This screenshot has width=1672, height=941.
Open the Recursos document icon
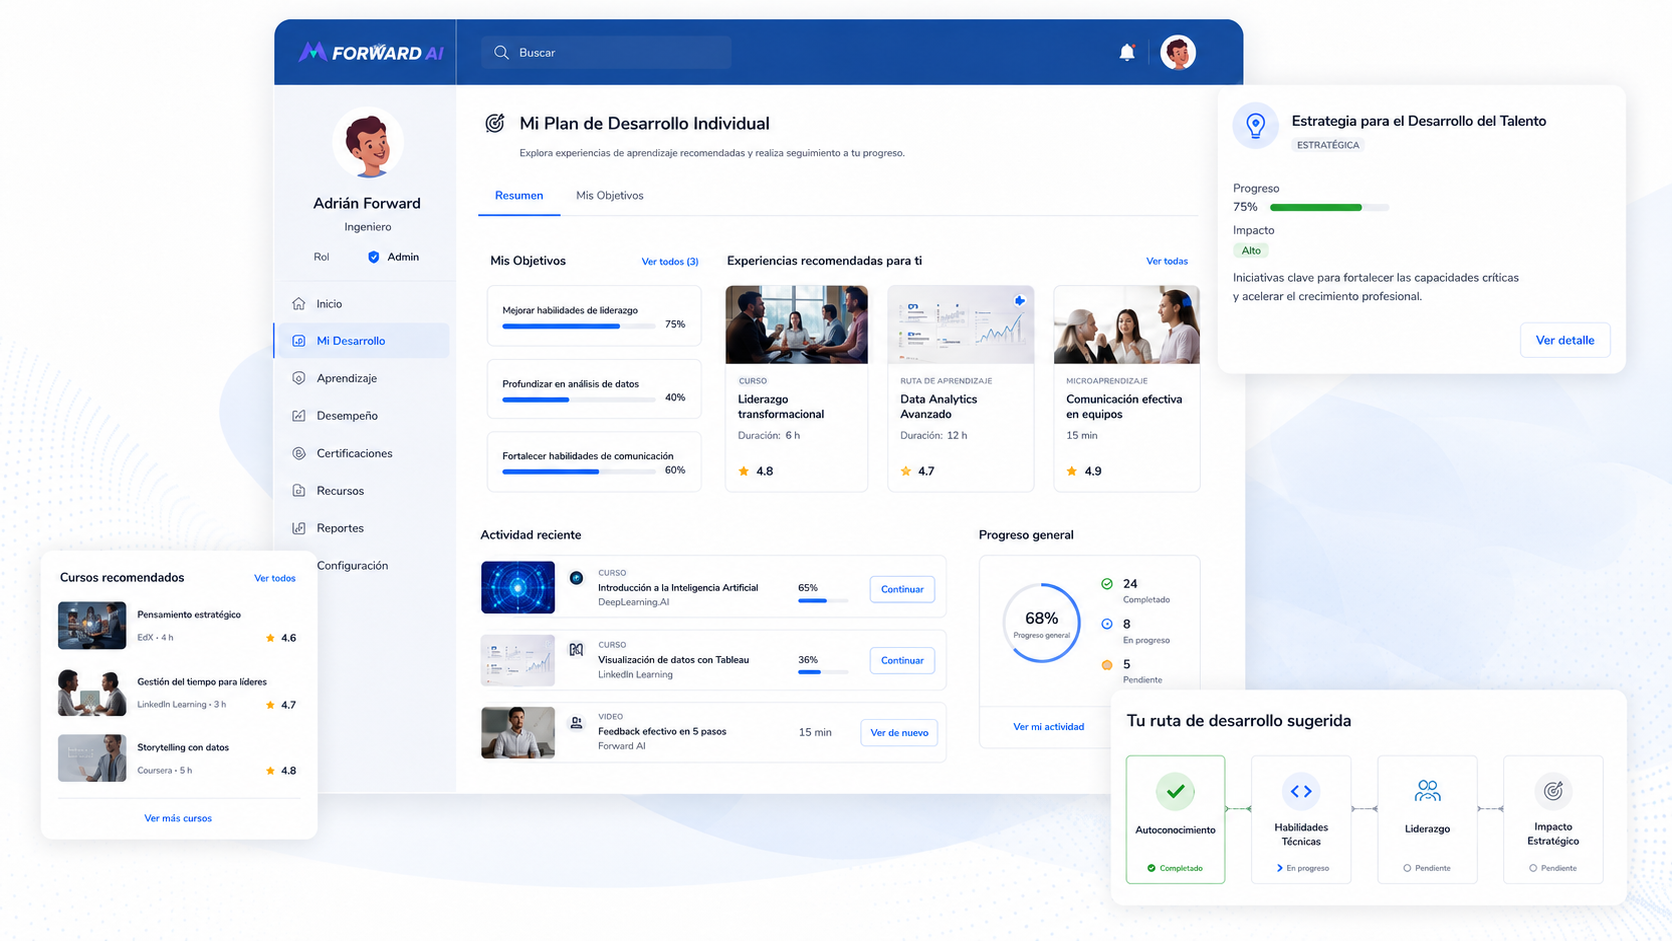coord(299,490)
